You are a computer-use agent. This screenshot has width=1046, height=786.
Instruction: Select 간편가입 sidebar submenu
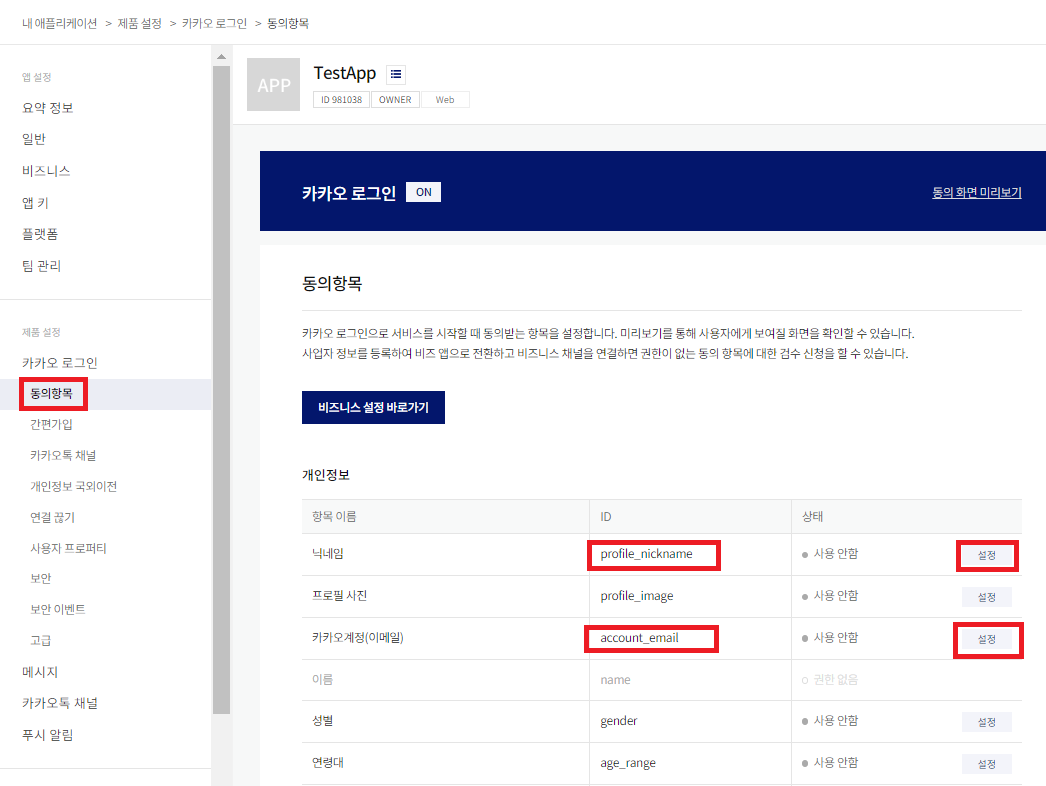click(x=51, y=424)
